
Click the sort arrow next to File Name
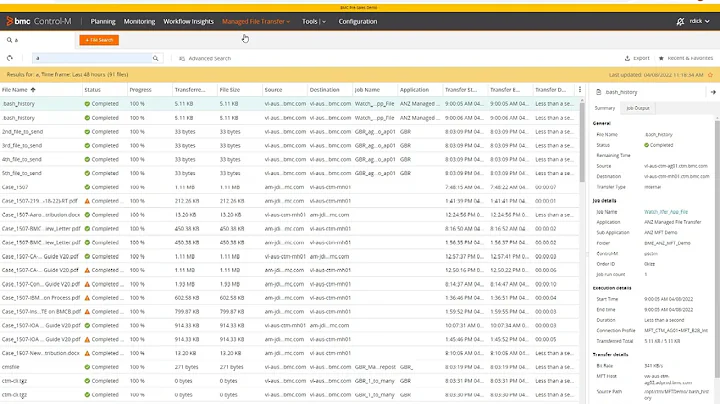click(x=33, y=90)
